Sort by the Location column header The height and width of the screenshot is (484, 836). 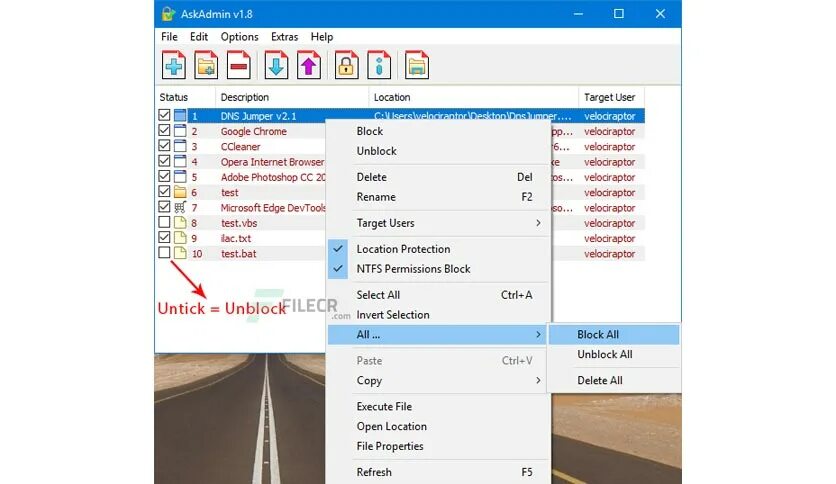473,98
